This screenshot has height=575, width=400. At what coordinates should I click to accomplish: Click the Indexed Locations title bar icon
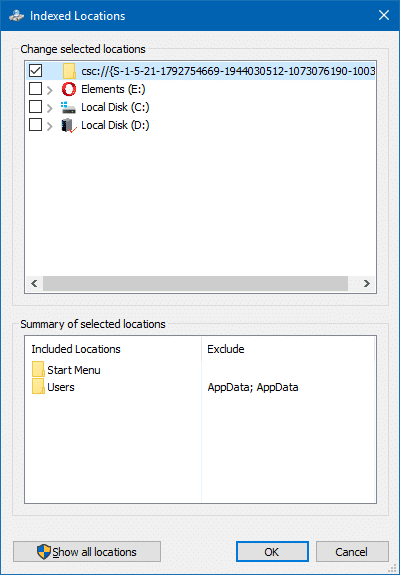click(x=16, y=16)
